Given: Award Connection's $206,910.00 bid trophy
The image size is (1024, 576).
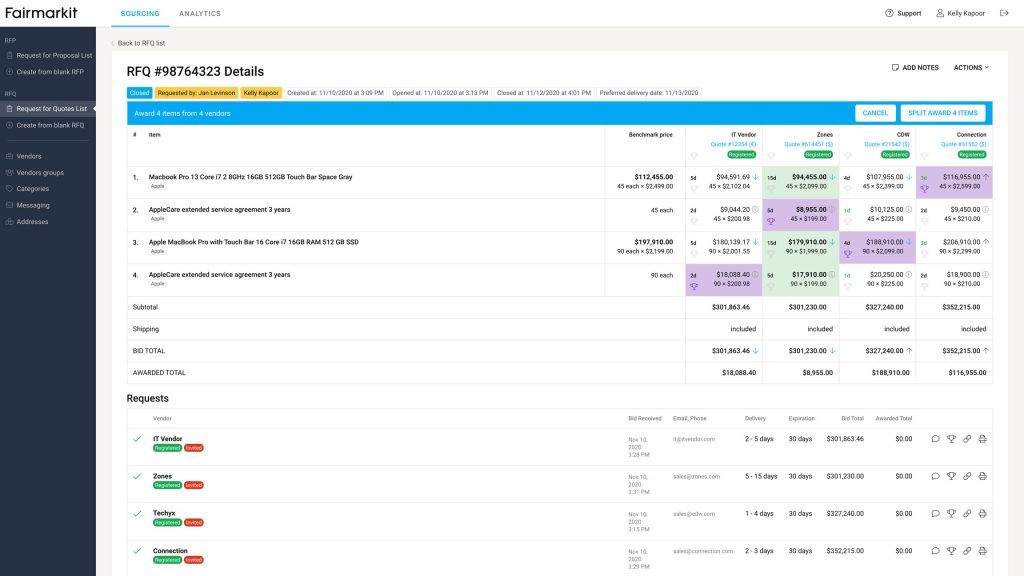Looking at the screenshot, I should (924, 254).
